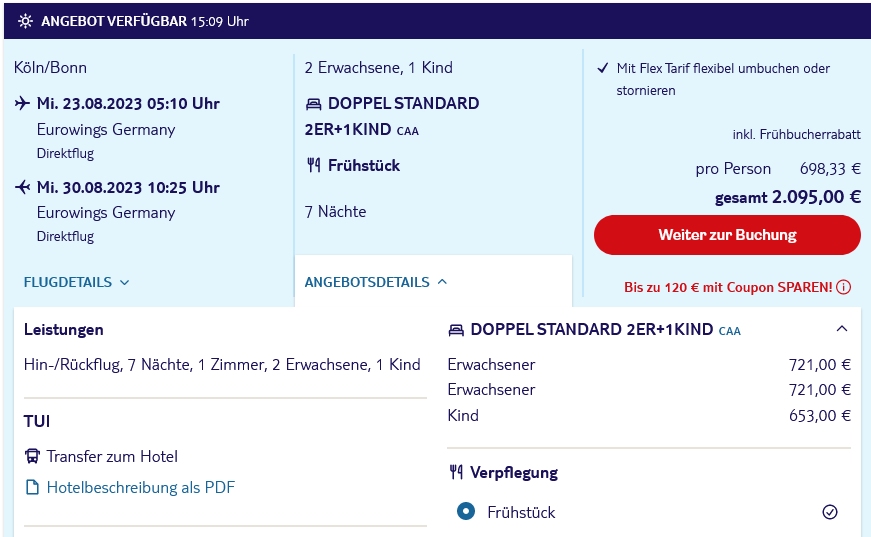Click the Flex Tarif checkmark
The width and height of the screenshot is (871, 537).
pos(603,68)
